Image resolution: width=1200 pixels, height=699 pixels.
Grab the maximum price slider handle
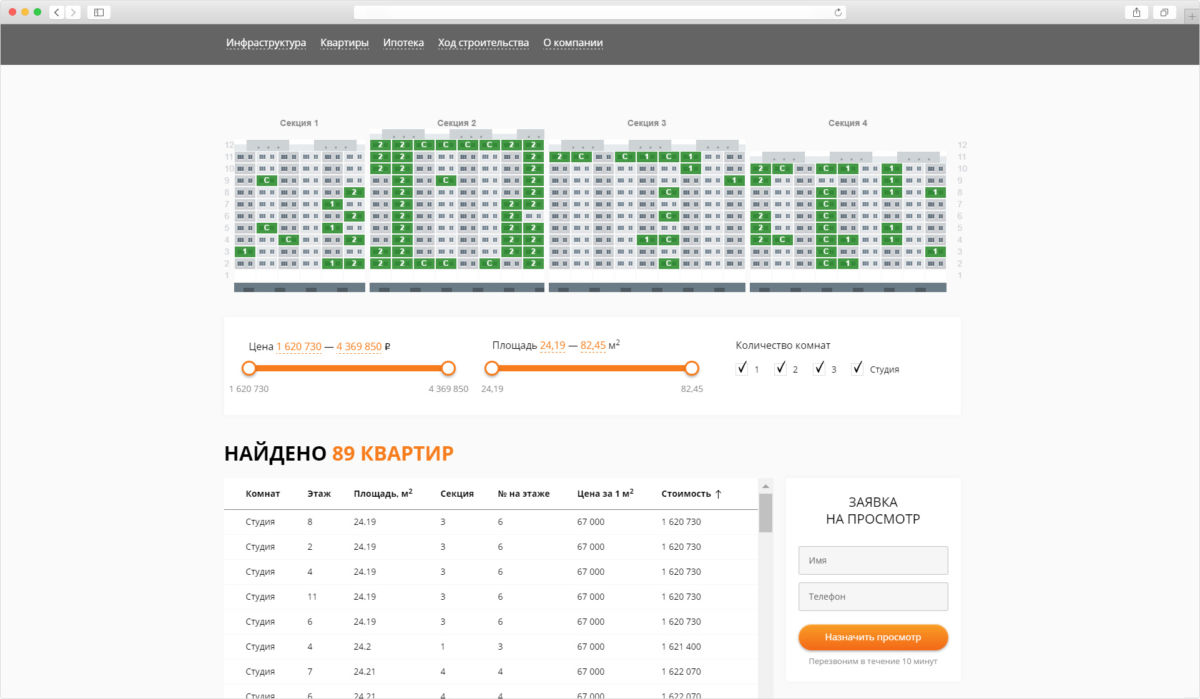448,368
